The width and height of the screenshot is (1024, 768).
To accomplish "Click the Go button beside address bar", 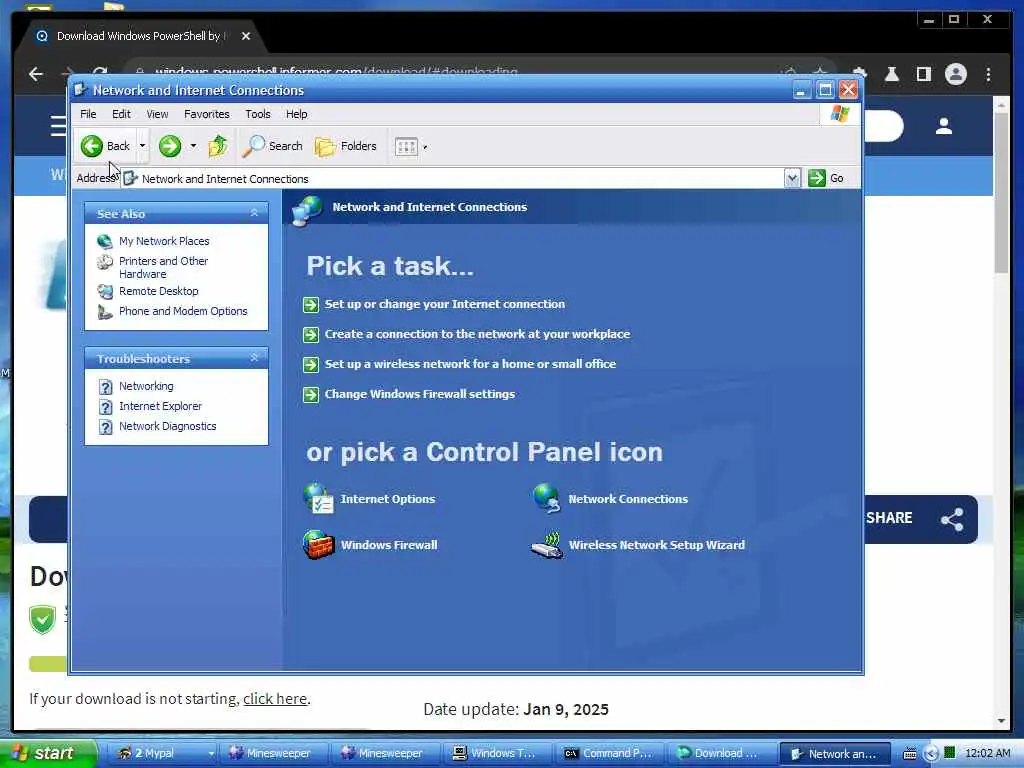I will coord(826,178).
